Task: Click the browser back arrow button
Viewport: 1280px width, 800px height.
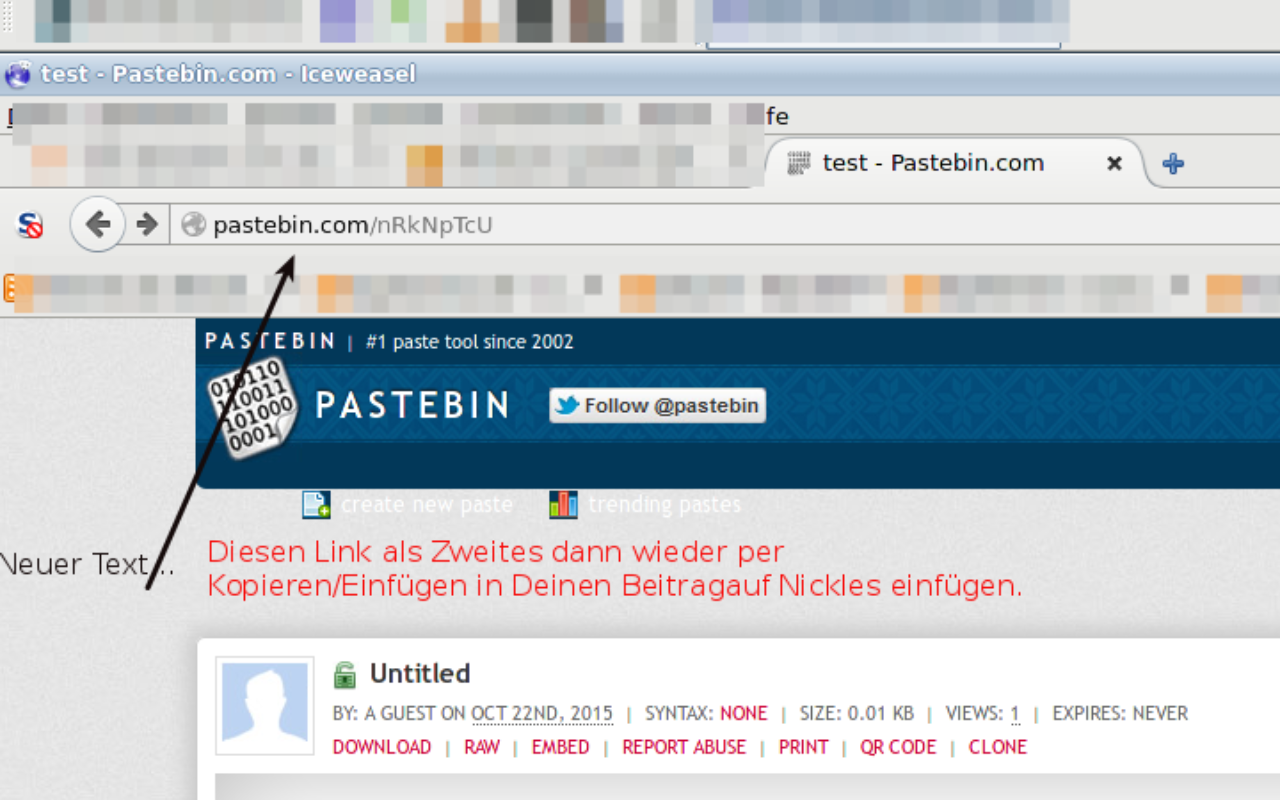Action: 97,224
